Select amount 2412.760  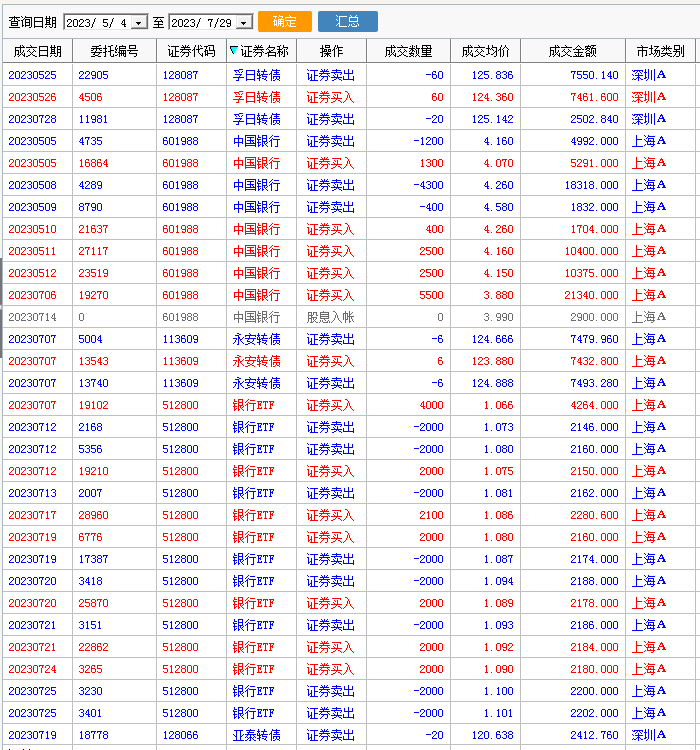click(x=594, y=735)
